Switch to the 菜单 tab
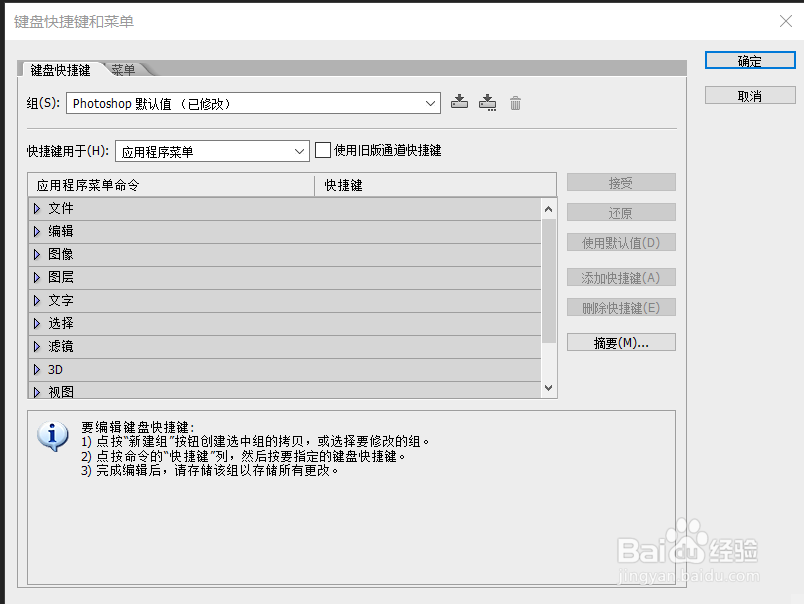This screenshot has height=604, width=804. (x=123, y=71)
